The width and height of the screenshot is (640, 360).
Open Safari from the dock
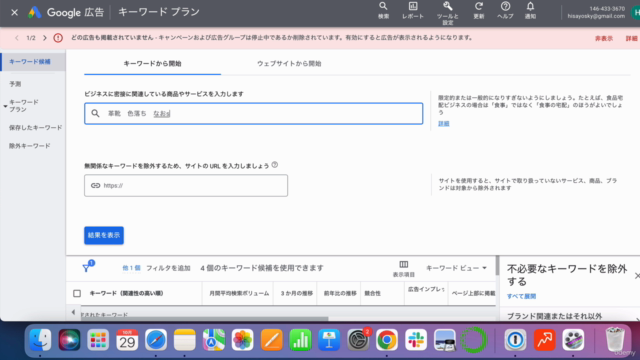click(x=156, y=340)
